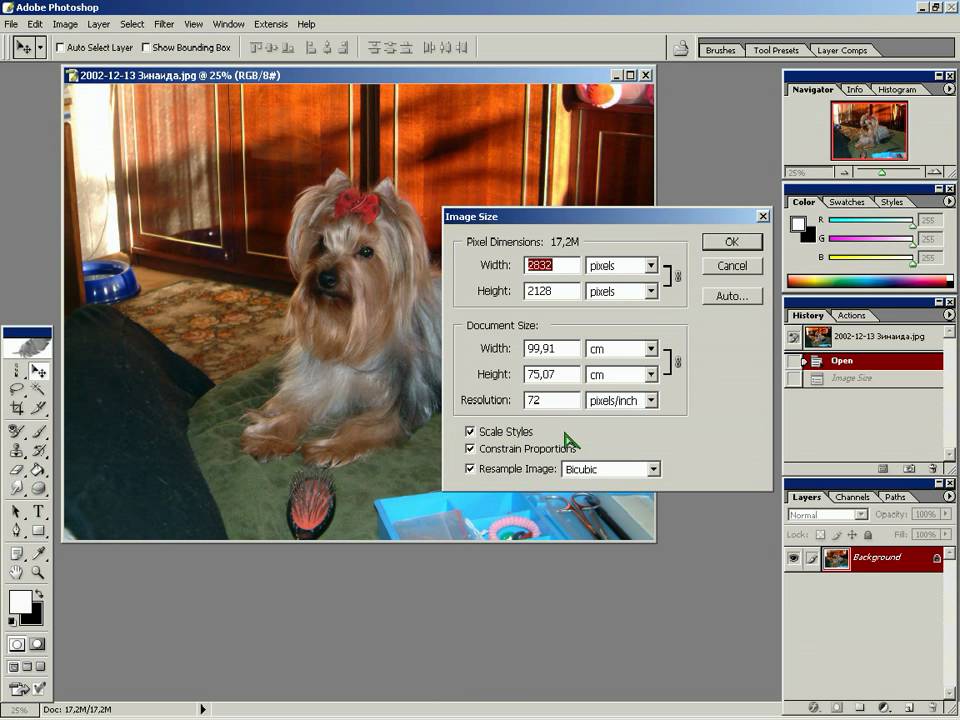Select the Crop tool
The height and width of the screenshot is (720, 960).
[x=17, y=407]
